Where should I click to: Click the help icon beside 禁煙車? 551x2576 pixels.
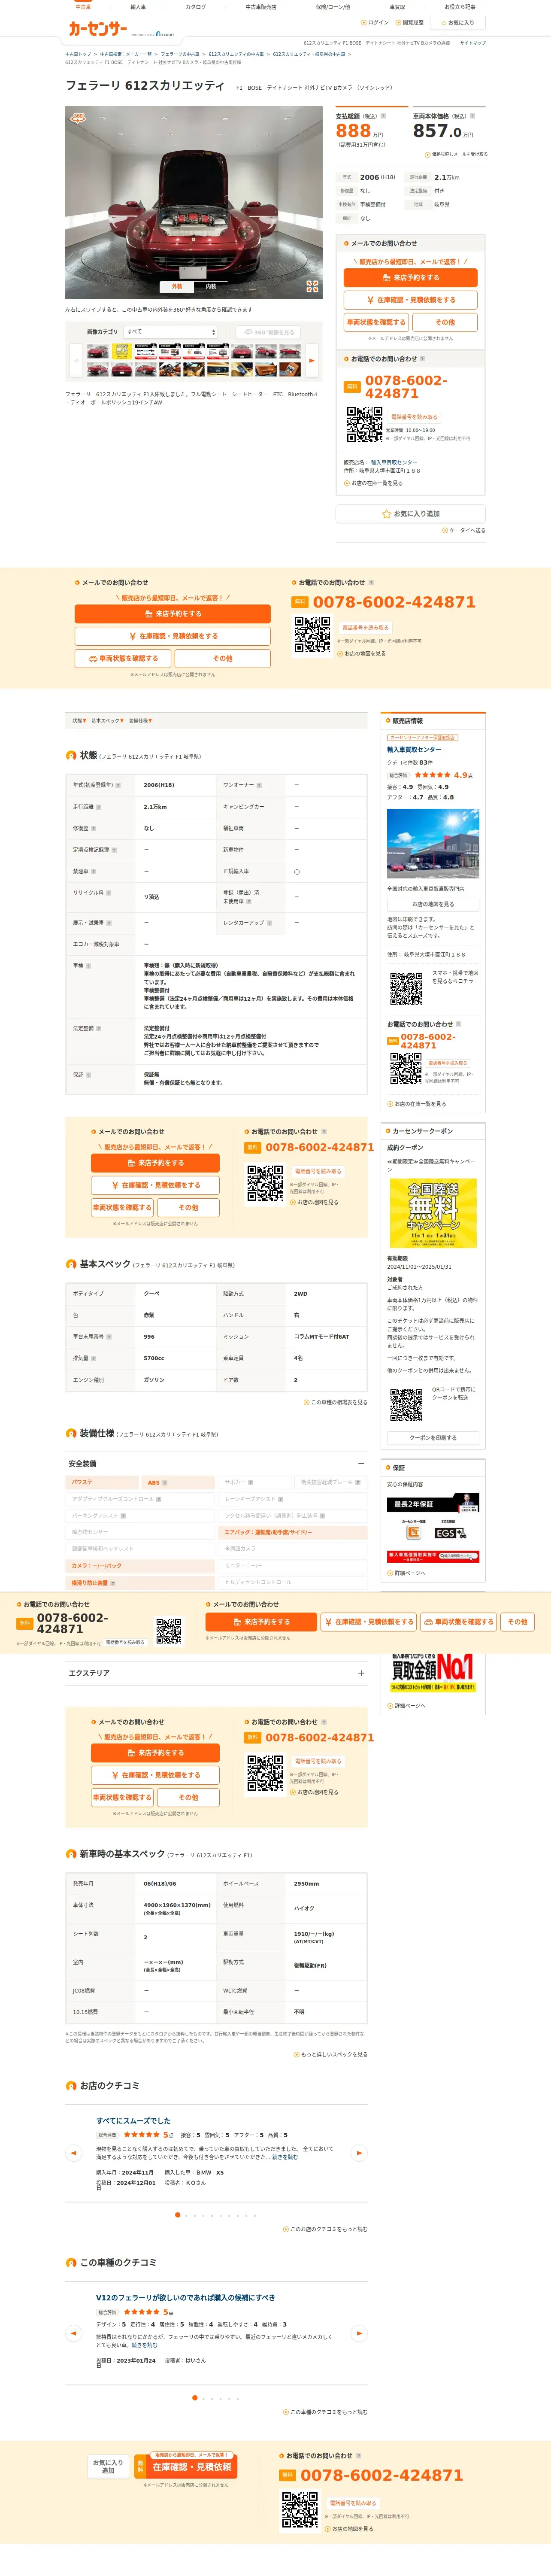coord(94,872)
